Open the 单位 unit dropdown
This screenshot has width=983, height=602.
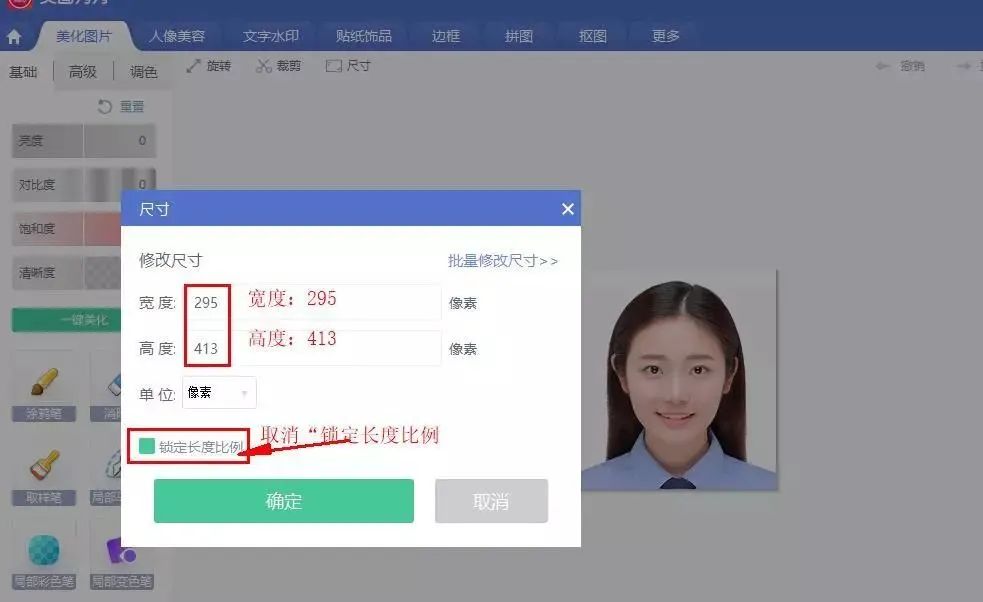(x=219, y=393)
